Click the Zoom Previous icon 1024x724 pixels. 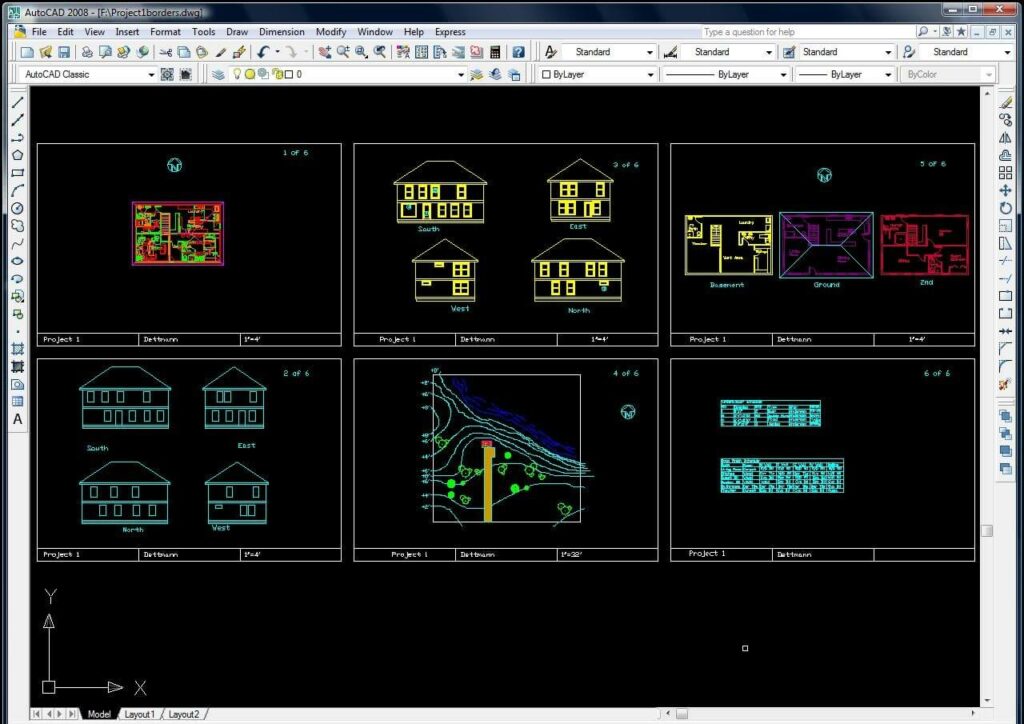pyautogui.click(x=379, y=52)
